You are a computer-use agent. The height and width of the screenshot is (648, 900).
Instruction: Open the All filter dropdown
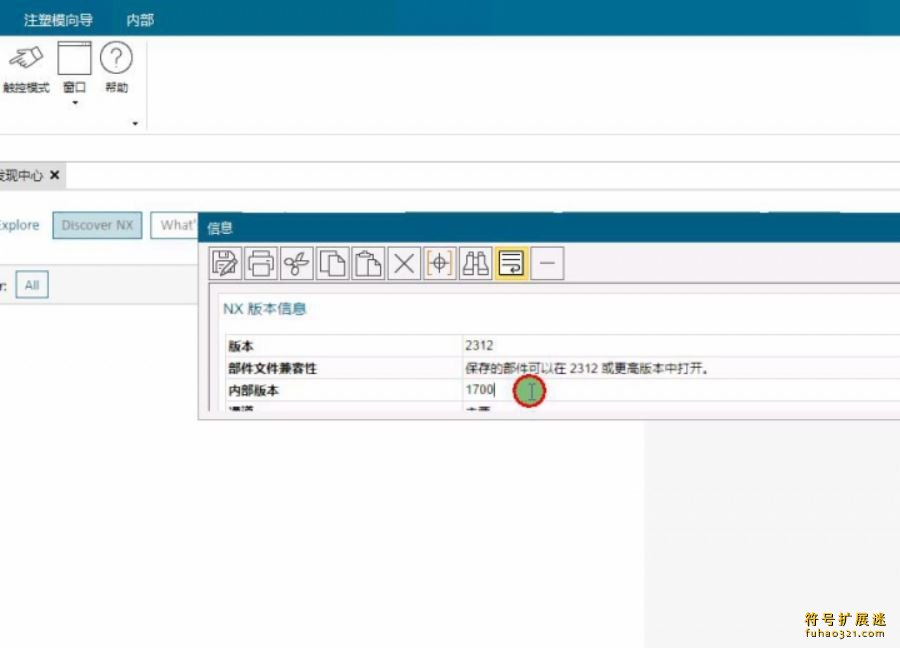[x=31, y=285]
